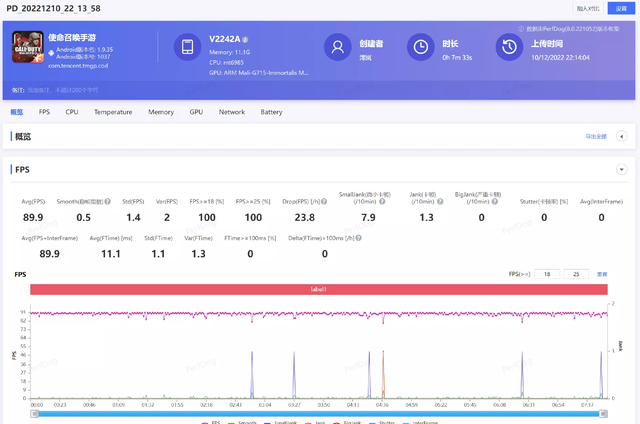This screenshot has width=640, height=424.
Task: Click the Call of Duty game icon
Action: (x=29, y=47)
